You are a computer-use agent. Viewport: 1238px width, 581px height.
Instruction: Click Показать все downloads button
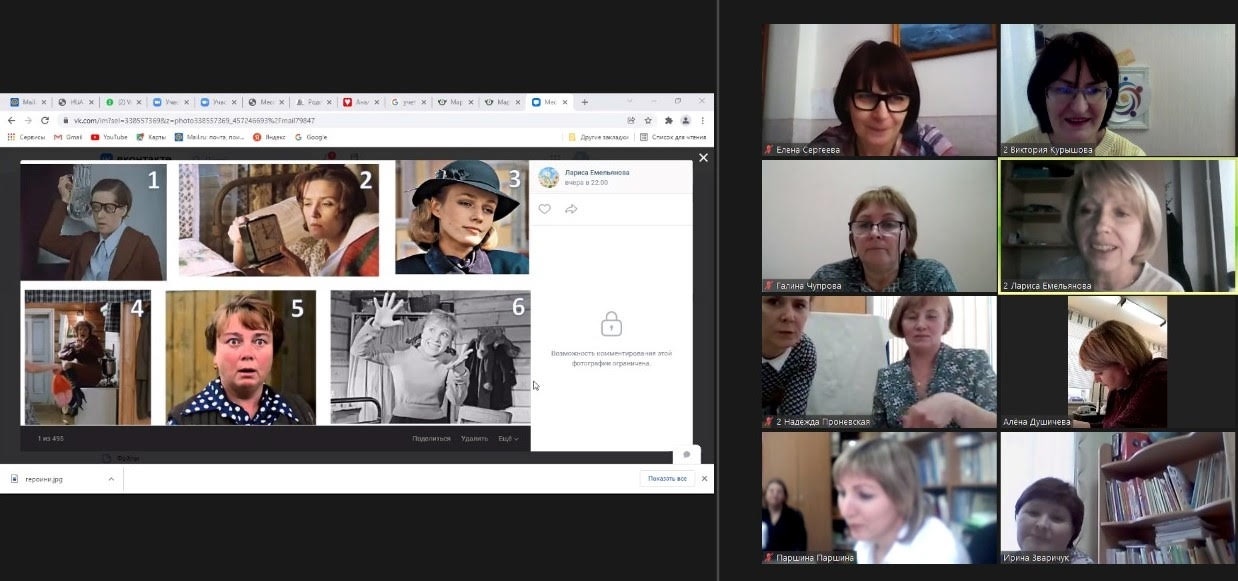pyautogui.click(x=667, y=478)
